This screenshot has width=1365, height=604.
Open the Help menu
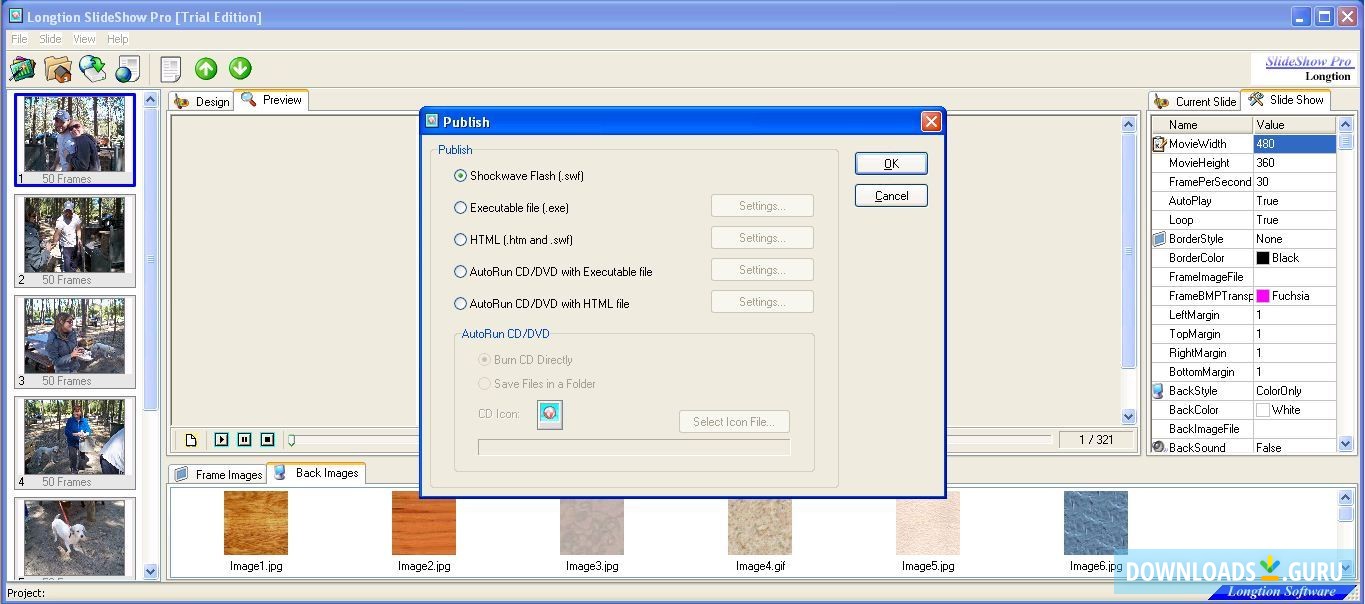[117, 39]
